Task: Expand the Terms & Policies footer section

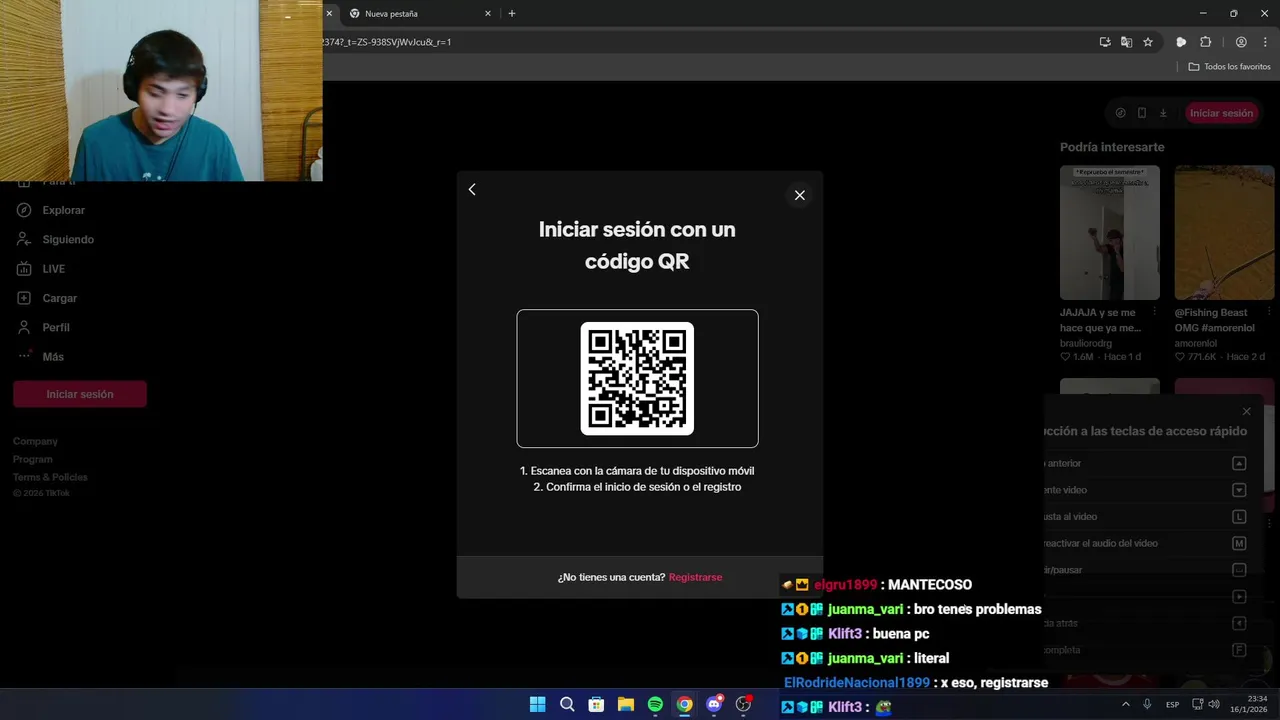Action: point(50,477)
